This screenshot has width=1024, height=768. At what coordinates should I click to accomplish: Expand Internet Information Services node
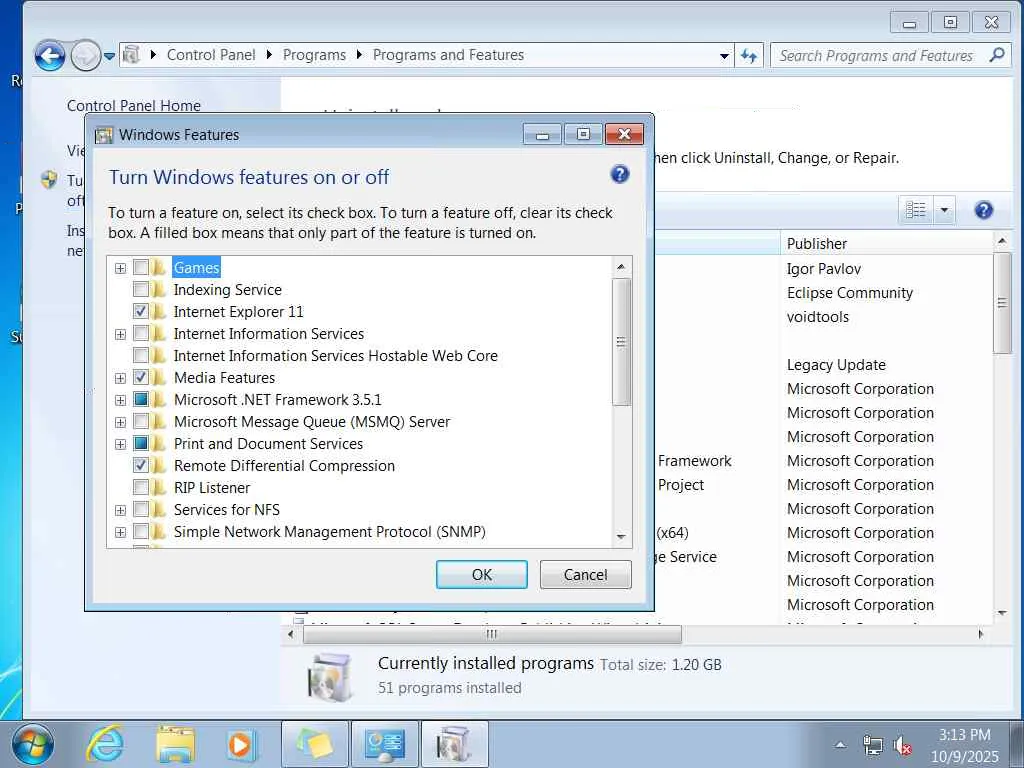coord(120,334)
